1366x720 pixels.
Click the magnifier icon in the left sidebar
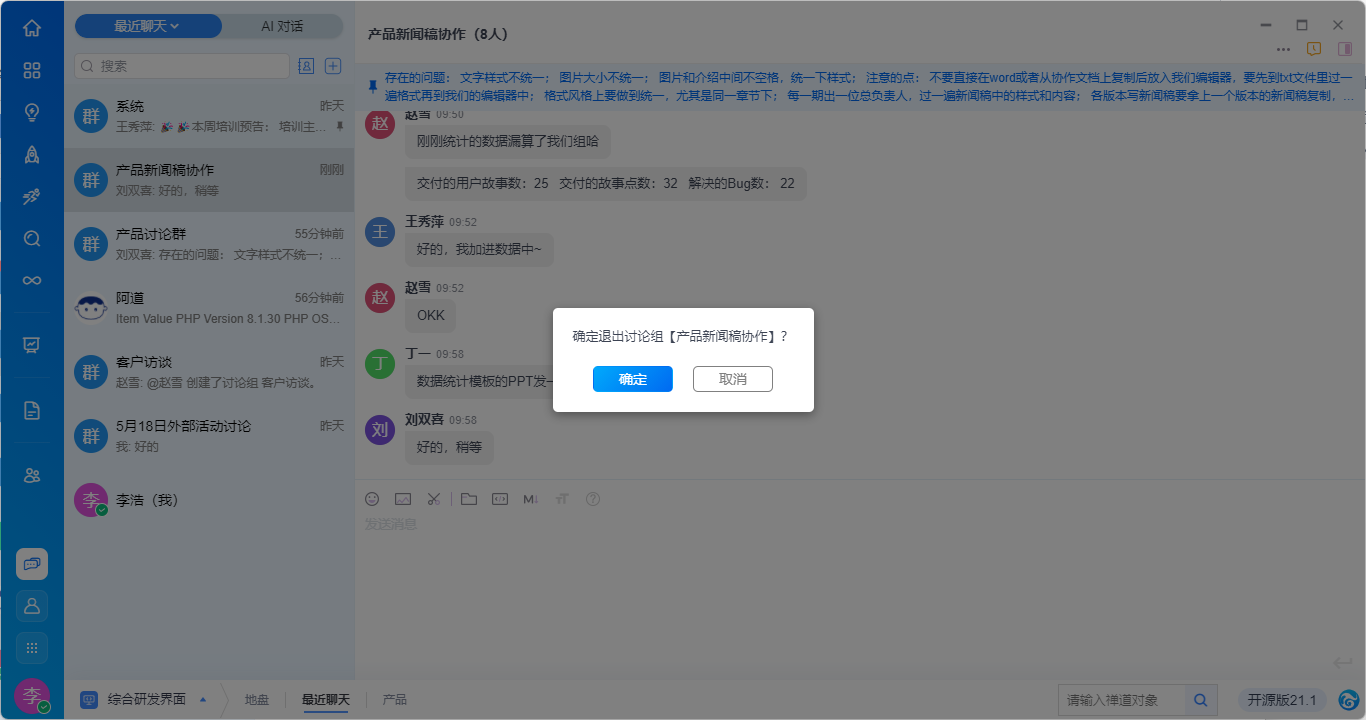pos(32,238)
